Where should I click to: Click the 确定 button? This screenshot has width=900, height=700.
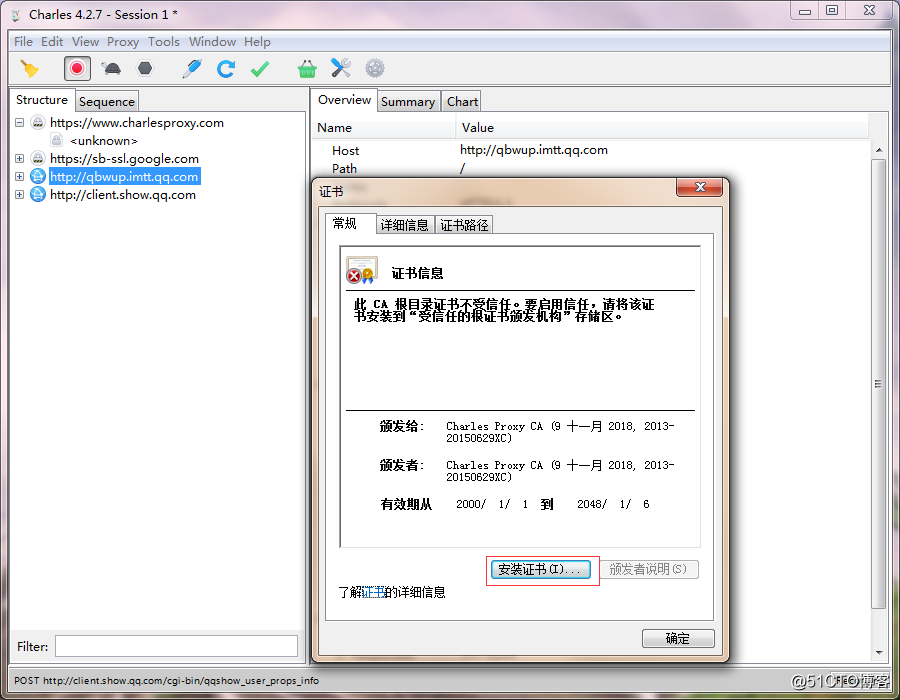pyautogui.click(x=678, y=638)
